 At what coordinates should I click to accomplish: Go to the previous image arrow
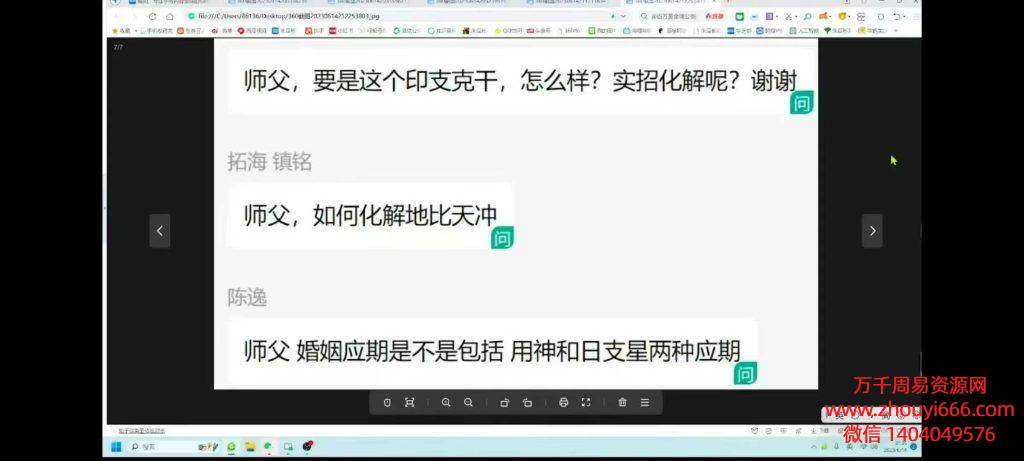pyautogui.click(x=159, y=231)
